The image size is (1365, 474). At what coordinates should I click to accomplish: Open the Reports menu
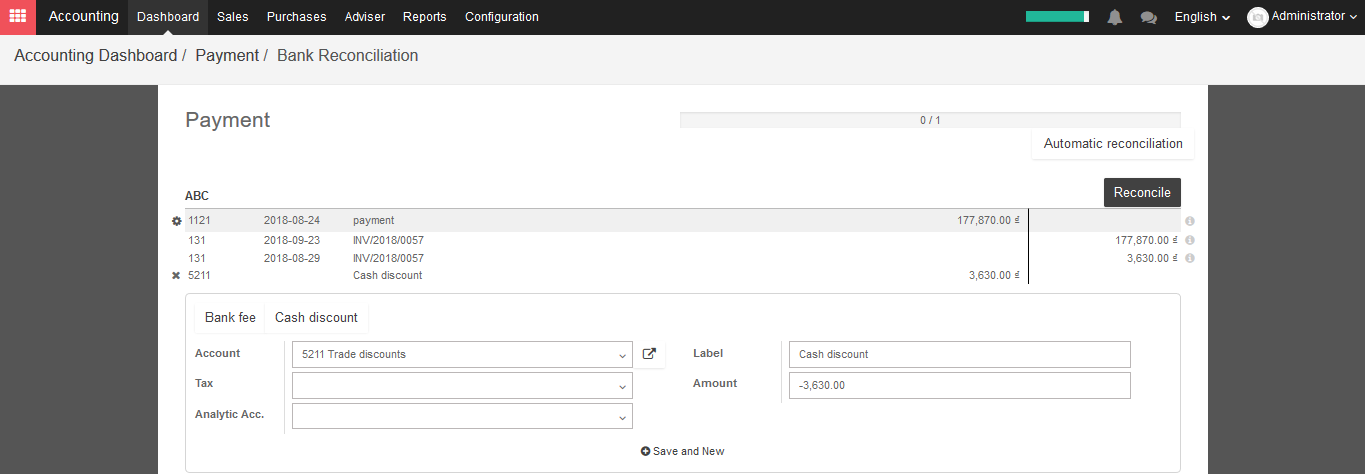(x=425, y=17)
